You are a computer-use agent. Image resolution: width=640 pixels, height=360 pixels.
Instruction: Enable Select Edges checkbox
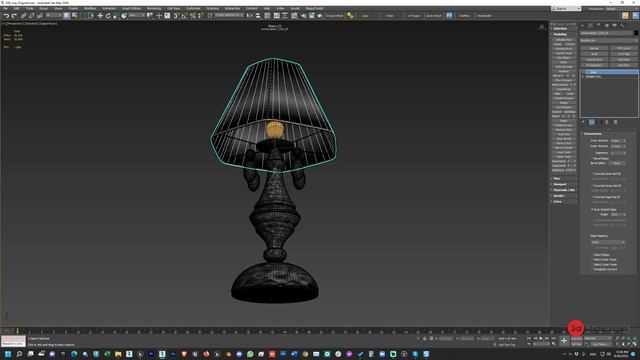(x=592, y=255)
